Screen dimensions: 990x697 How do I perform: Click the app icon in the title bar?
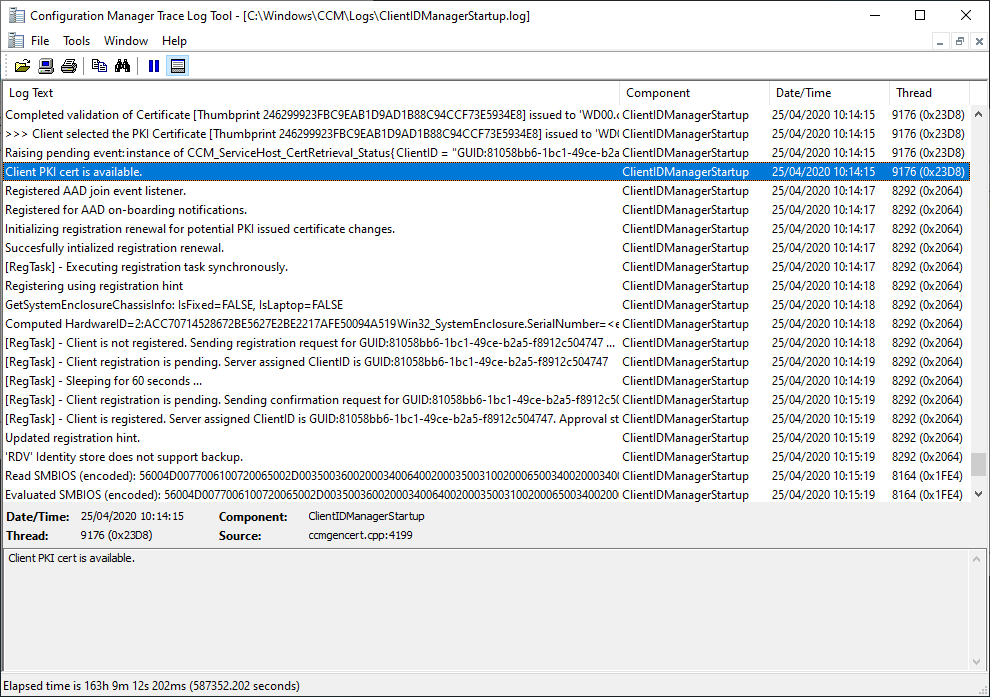coord(15,16)
